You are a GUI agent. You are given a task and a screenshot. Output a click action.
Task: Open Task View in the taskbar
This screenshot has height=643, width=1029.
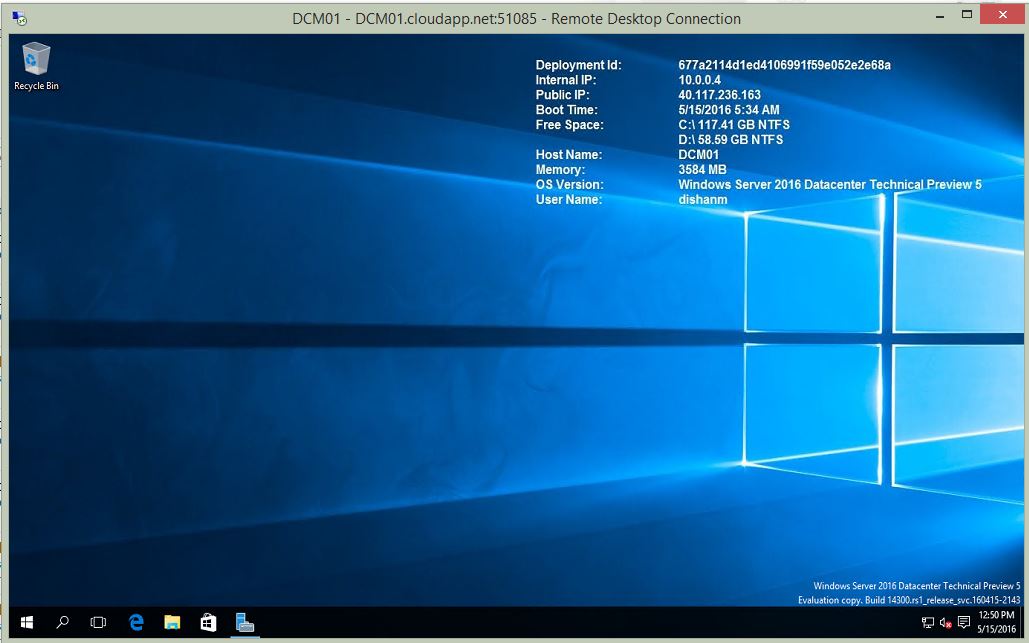tap(98, 622)
